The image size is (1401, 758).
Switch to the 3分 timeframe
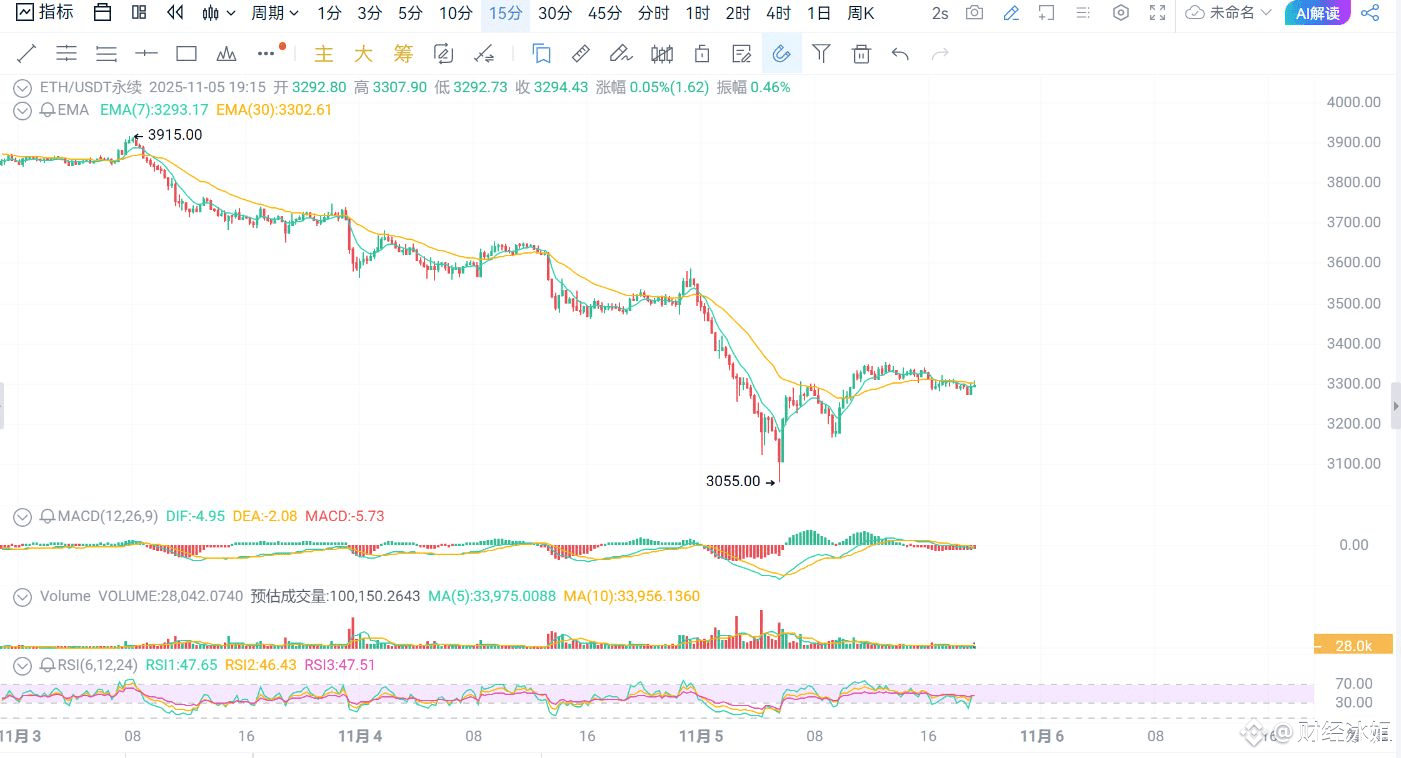[x=369, y=13]
